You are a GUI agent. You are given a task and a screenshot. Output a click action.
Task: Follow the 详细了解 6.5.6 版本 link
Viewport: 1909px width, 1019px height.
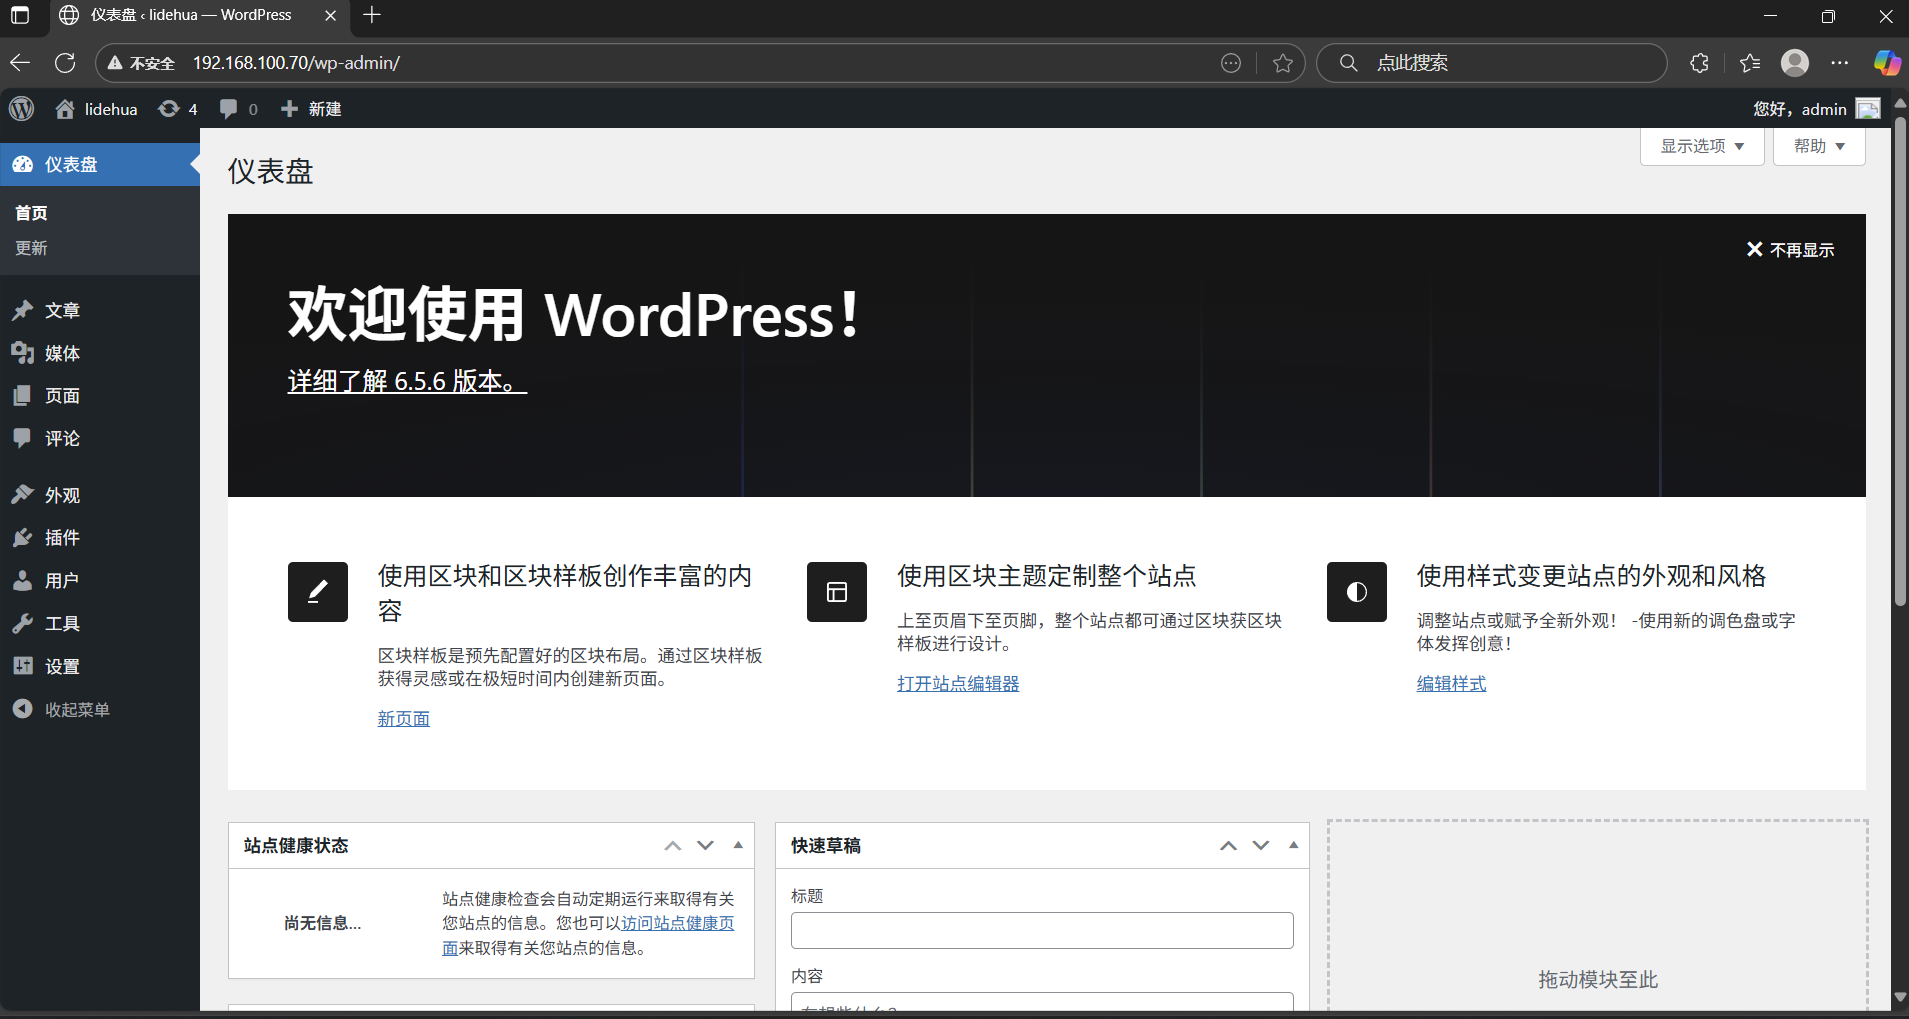[x=407, y=381]
